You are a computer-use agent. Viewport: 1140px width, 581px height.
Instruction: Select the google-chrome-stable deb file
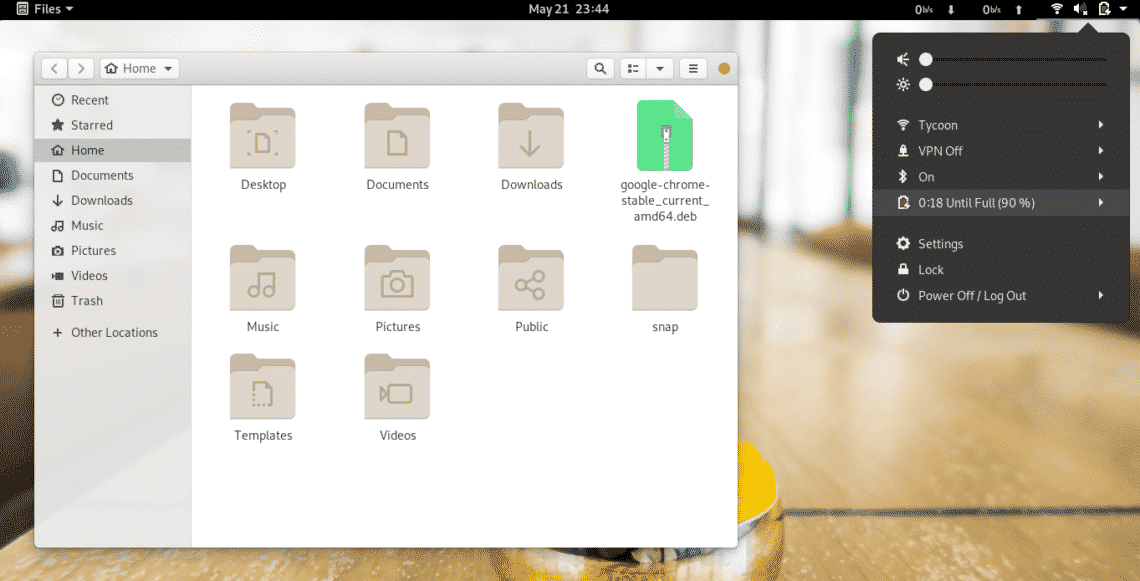coord(664,135)
